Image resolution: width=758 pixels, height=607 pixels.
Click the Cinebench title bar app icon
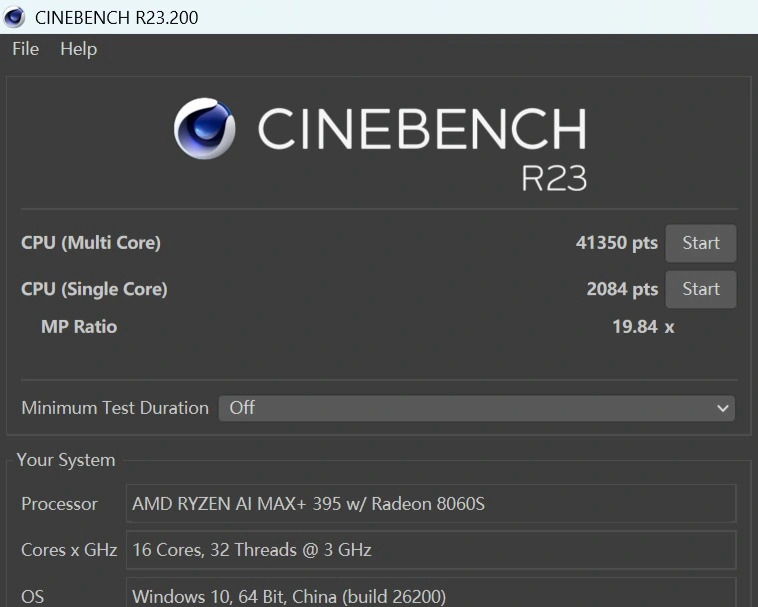[14, 17]
